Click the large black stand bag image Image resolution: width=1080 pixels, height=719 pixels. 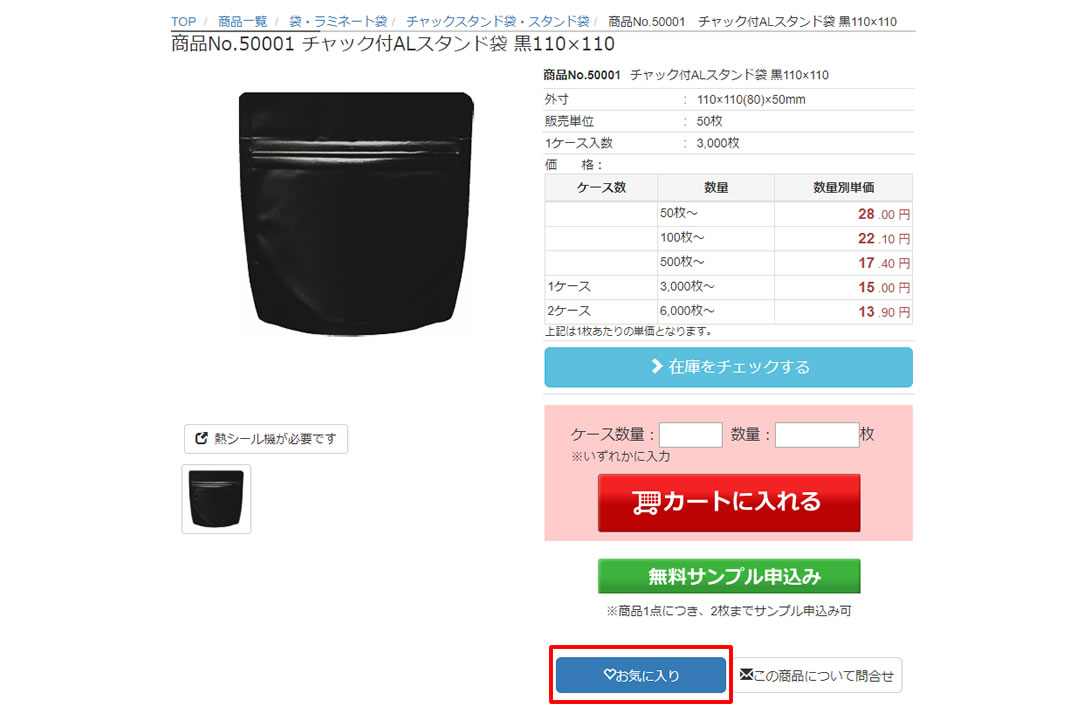pos(356,213)
